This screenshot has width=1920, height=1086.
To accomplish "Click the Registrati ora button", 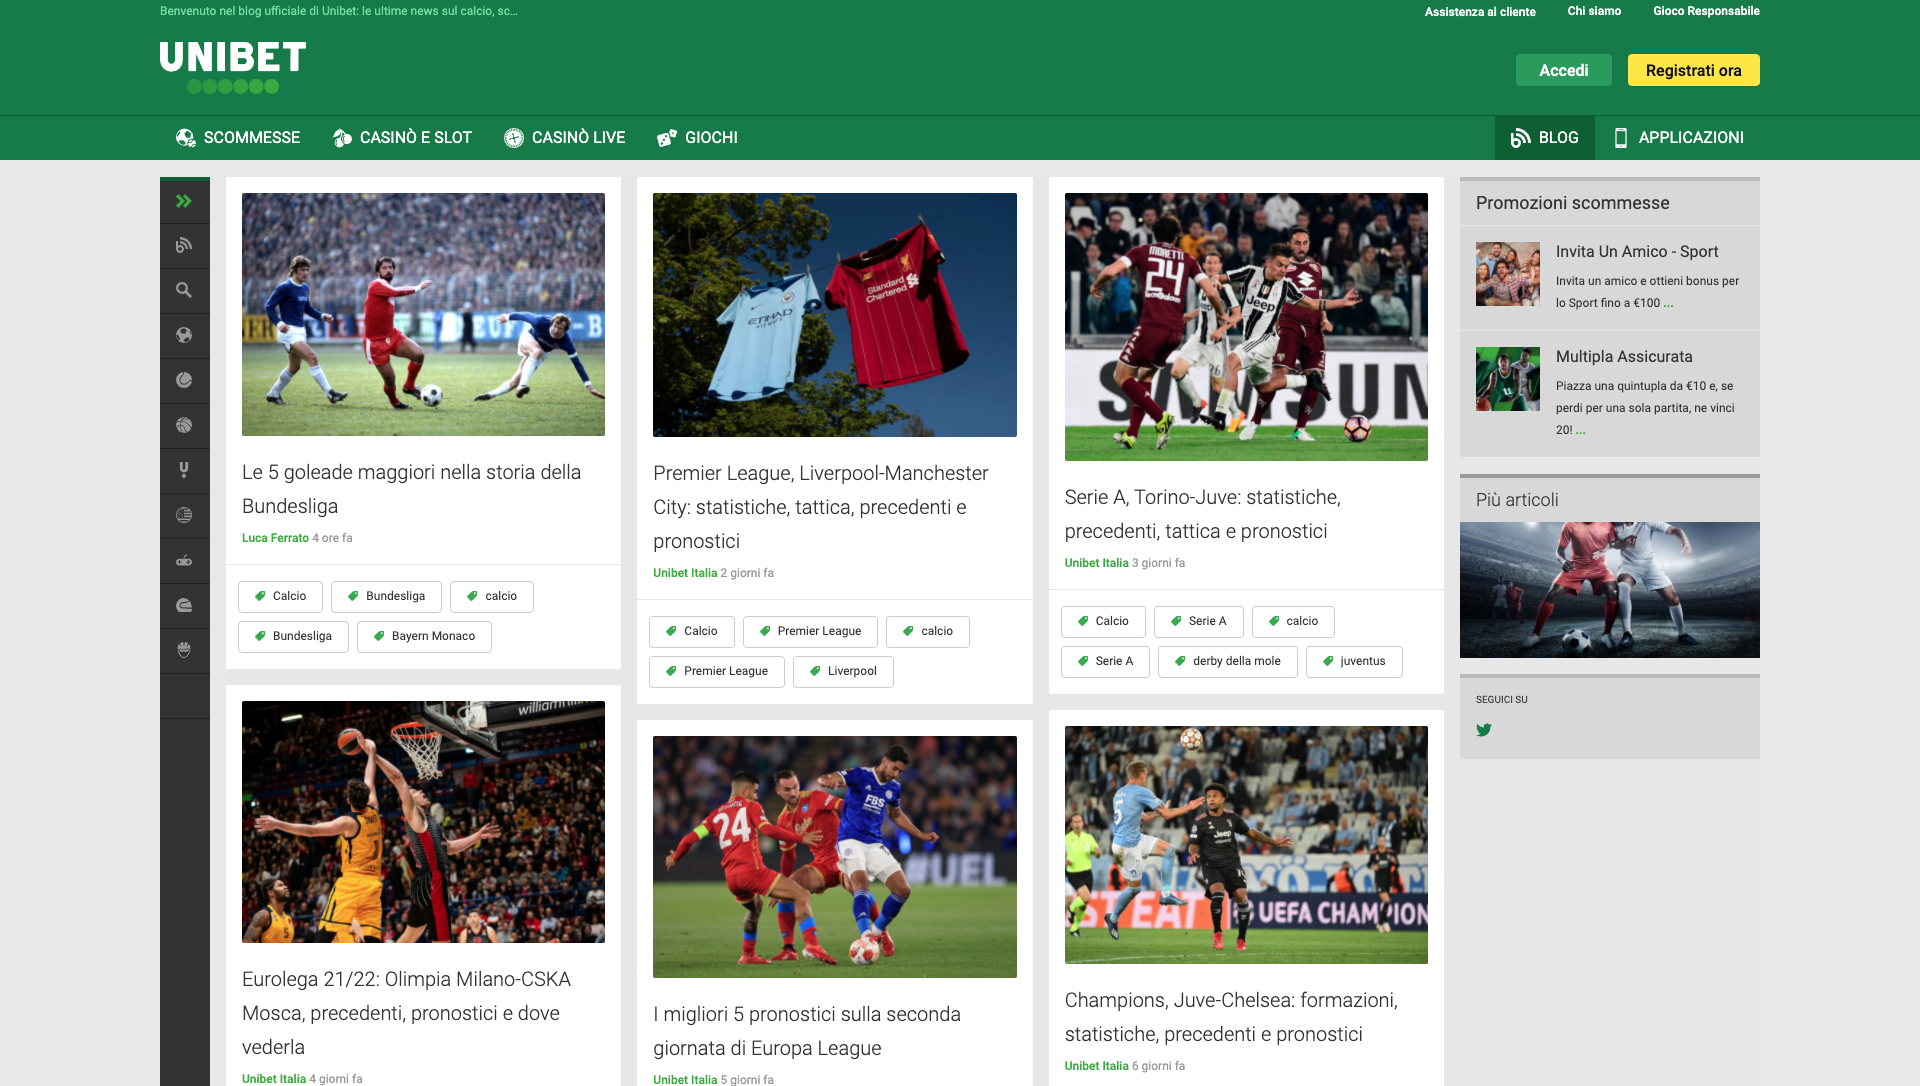I will [x=1693, y=70].
